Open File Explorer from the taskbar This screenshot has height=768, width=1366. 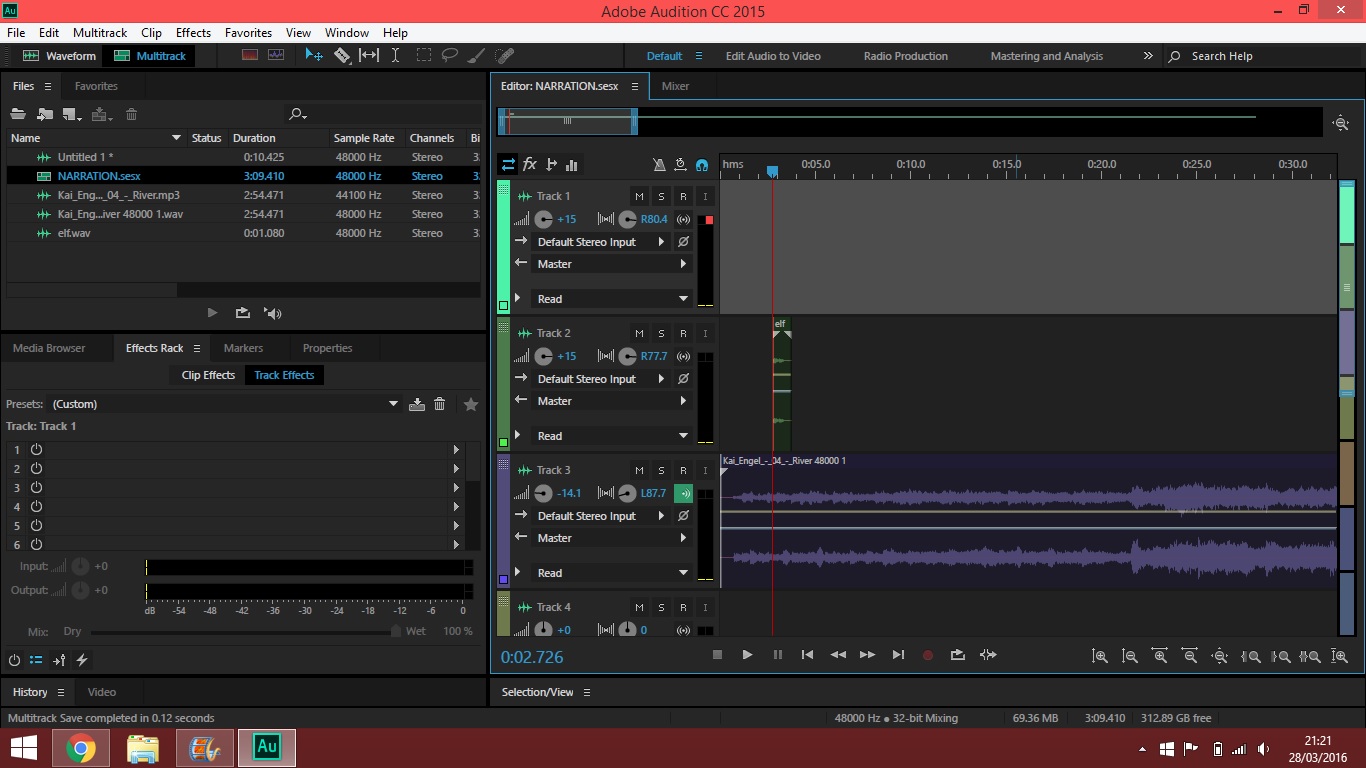tap(143, 747)
